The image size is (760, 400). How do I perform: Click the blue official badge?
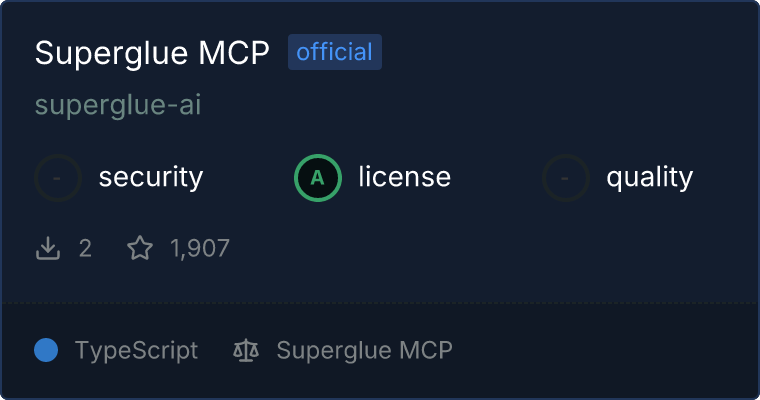tap(335, 52)
